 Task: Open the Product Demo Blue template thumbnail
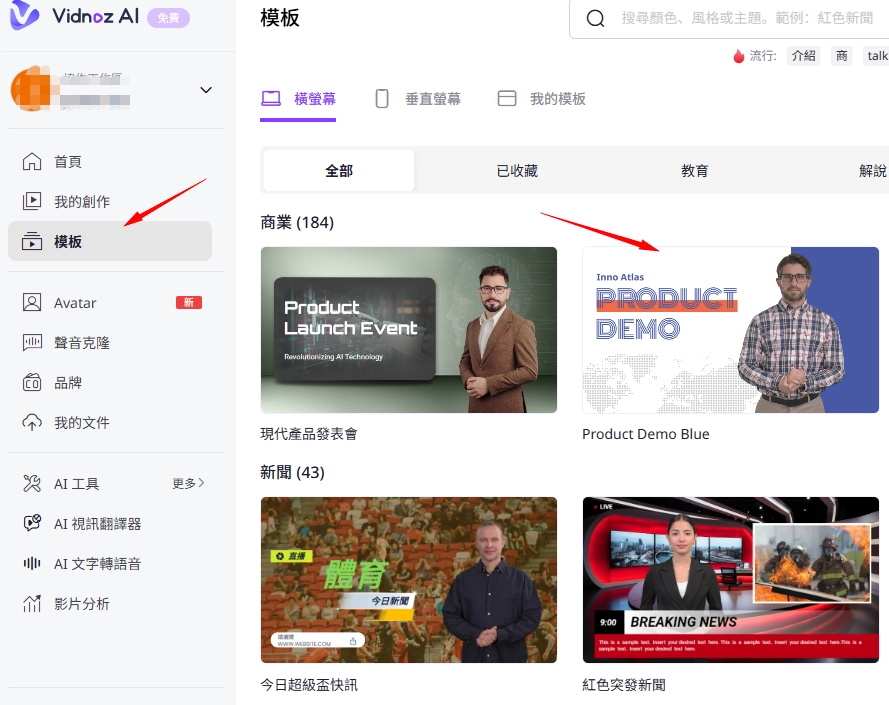coord(731,330)
